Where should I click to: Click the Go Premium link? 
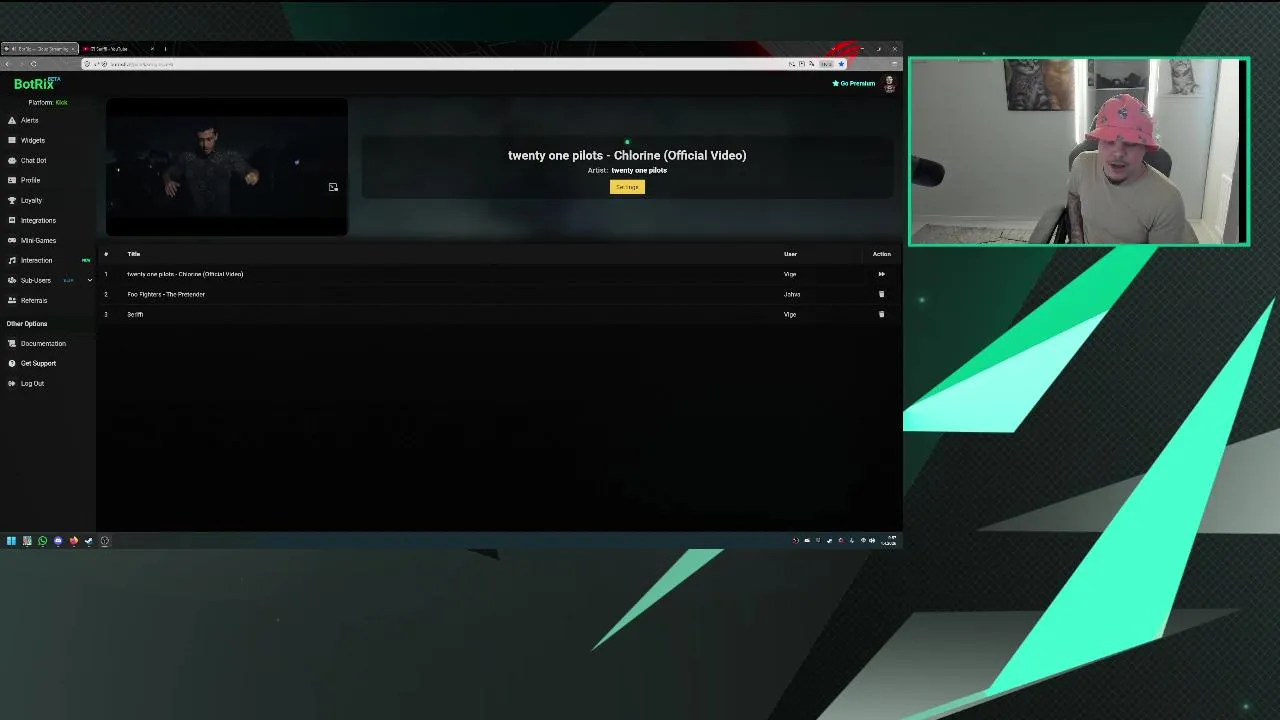click(854, 83)
